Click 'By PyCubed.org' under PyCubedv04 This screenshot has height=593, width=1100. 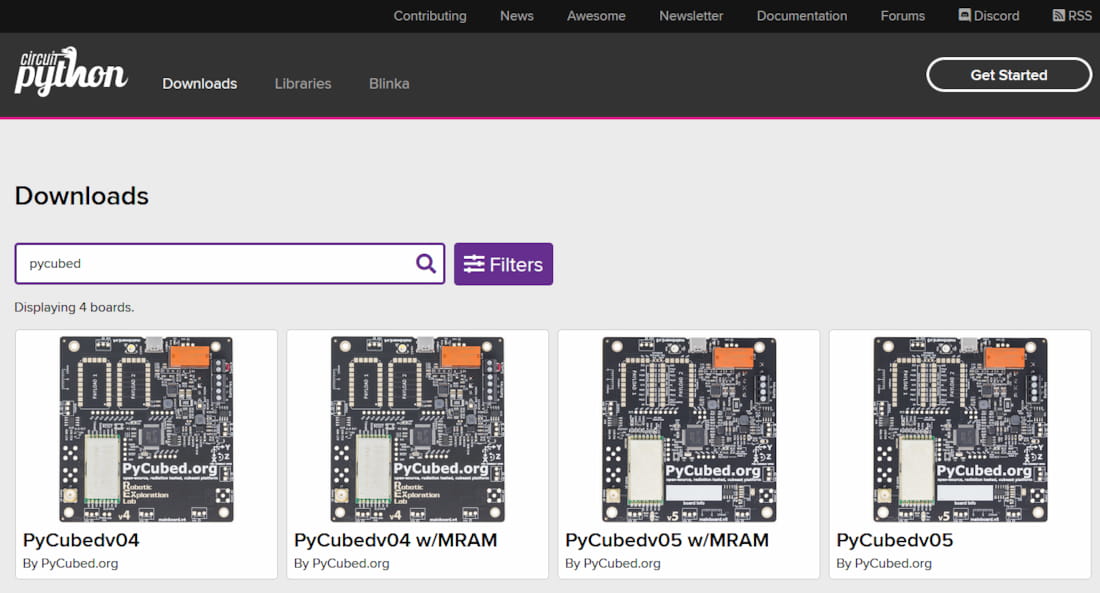[x=70, y=564]
